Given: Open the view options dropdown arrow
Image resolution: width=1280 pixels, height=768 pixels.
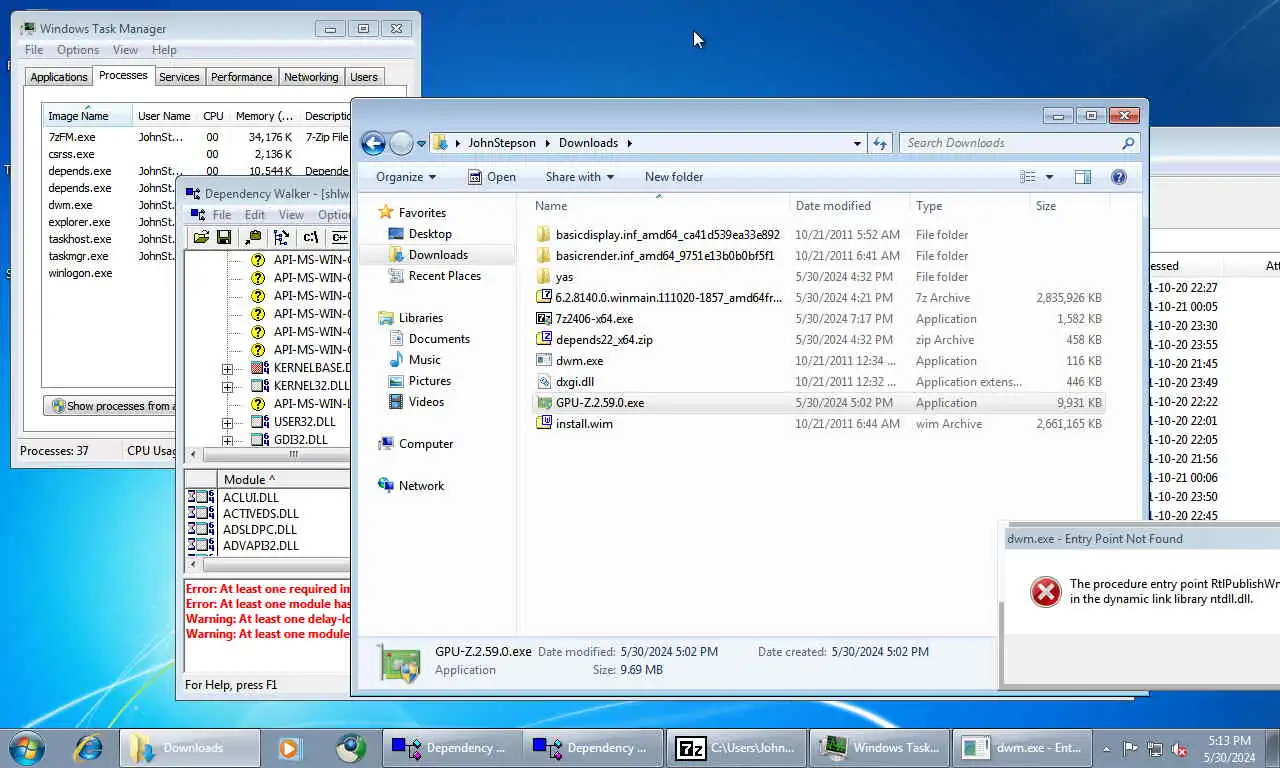Looking at the screenshot, I should (x=1049, y=177).
